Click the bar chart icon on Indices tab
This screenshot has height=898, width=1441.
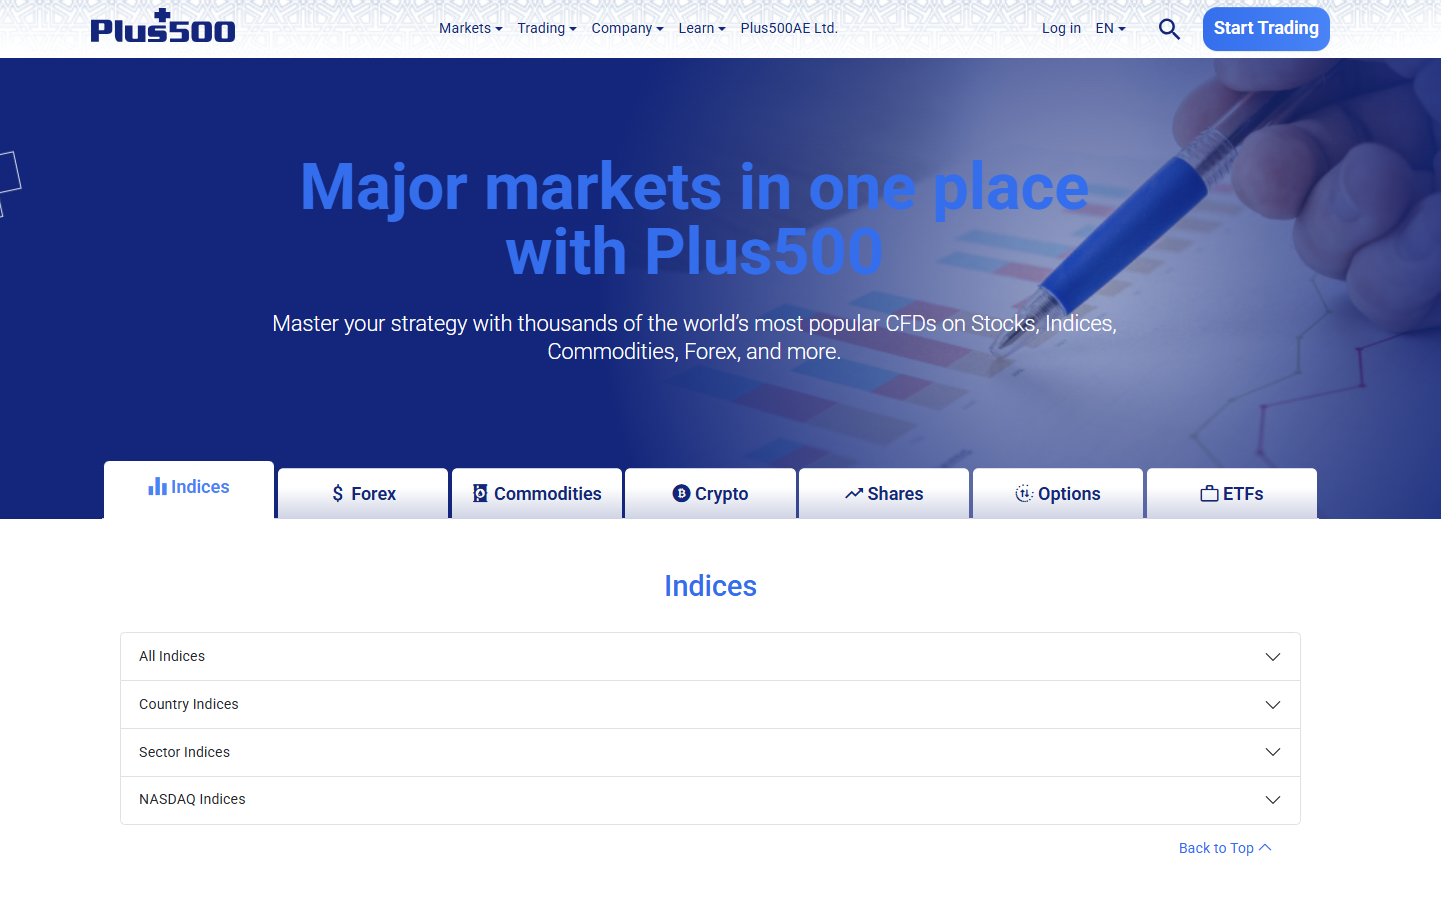click(x=157, y=487)
